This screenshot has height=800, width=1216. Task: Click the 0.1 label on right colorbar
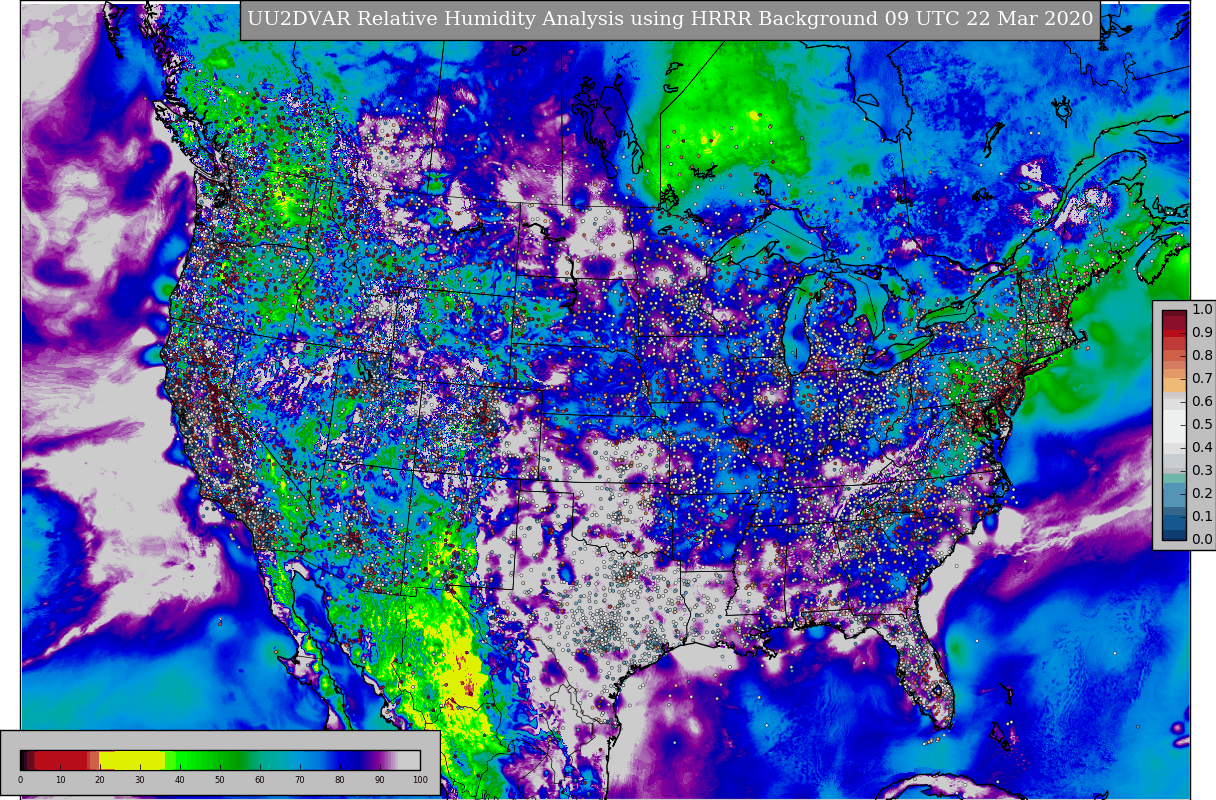pyautogui.click(x=1202, y=517)
